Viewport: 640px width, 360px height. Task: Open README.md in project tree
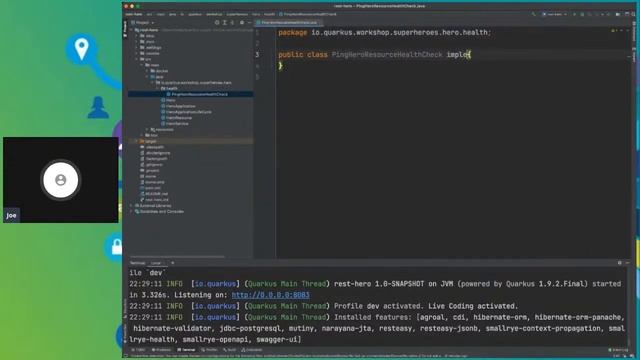click(156, 194)
